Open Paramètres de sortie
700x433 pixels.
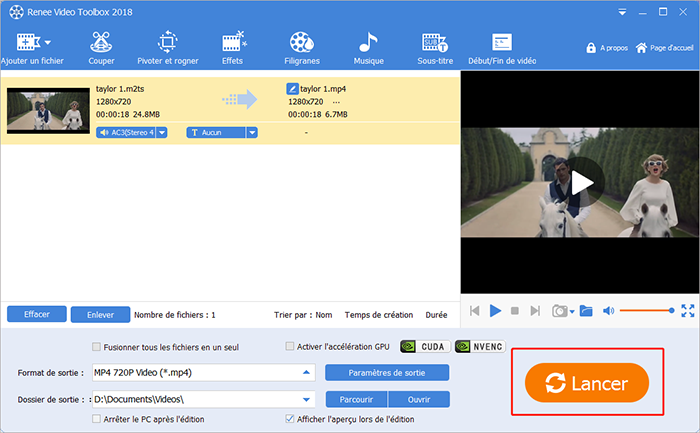(387, 373)
